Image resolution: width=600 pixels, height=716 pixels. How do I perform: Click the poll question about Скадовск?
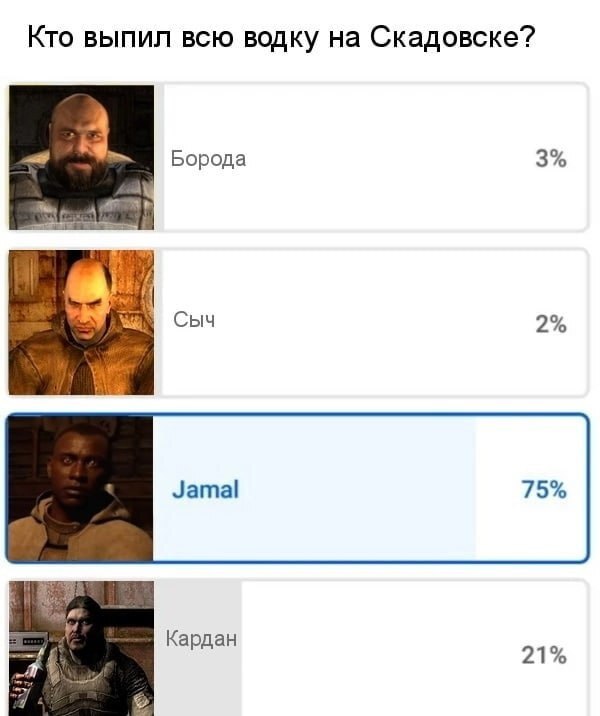280,39
